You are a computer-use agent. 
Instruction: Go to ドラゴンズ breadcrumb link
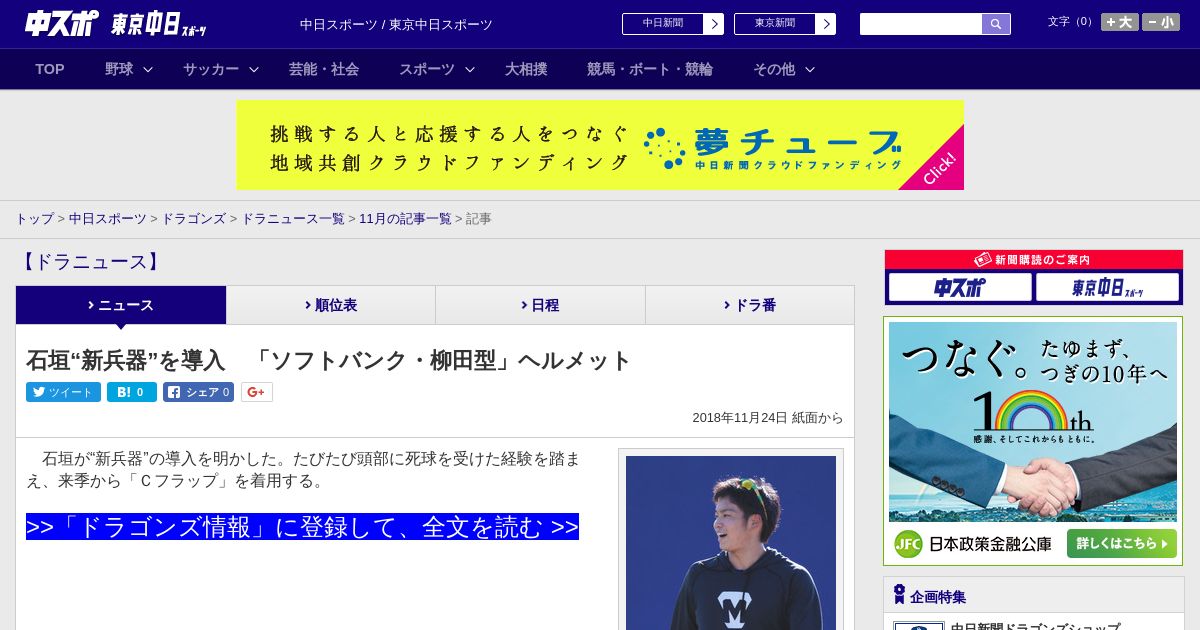[194, 218]
